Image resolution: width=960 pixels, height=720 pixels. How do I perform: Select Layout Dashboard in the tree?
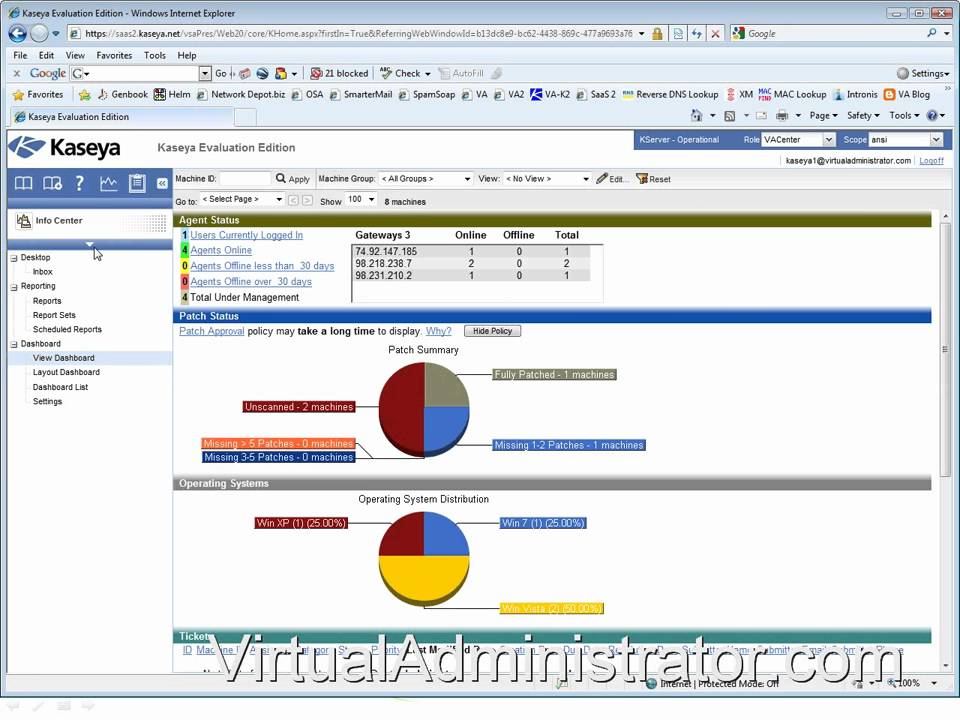tap(66, 372)
